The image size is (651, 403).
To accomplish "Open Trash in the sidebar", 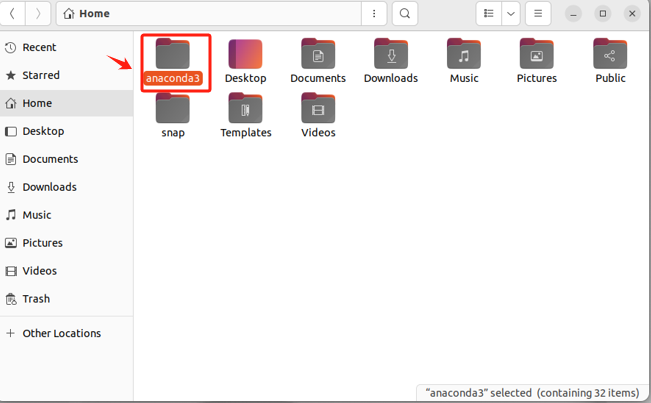I will [66, 299].
